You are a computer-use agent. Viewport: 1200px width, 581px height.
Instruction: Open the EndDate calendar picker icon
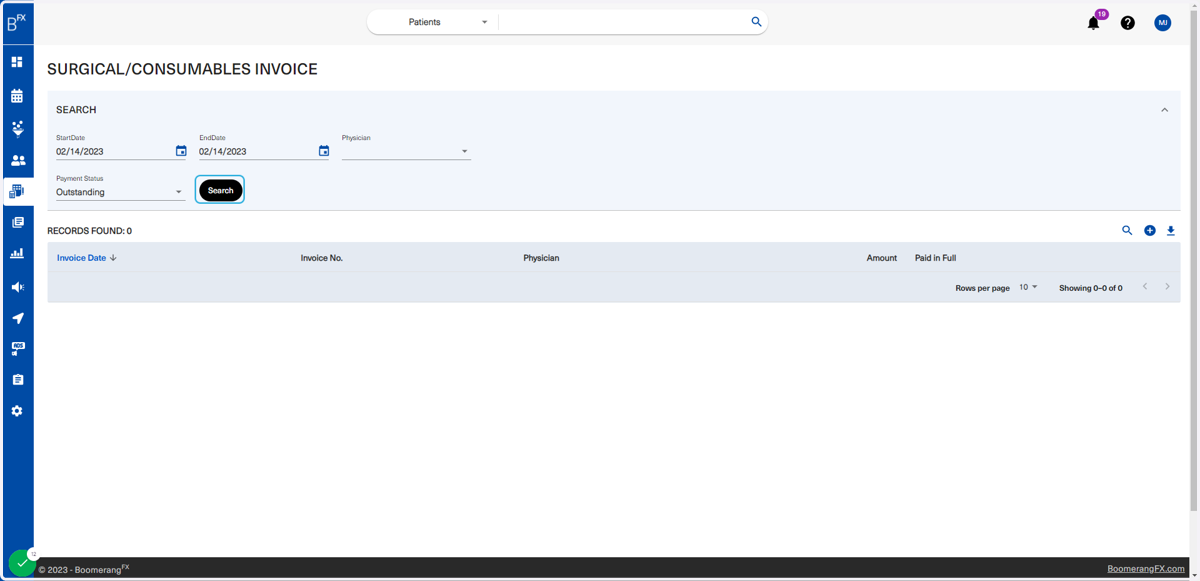pos(324,151)
